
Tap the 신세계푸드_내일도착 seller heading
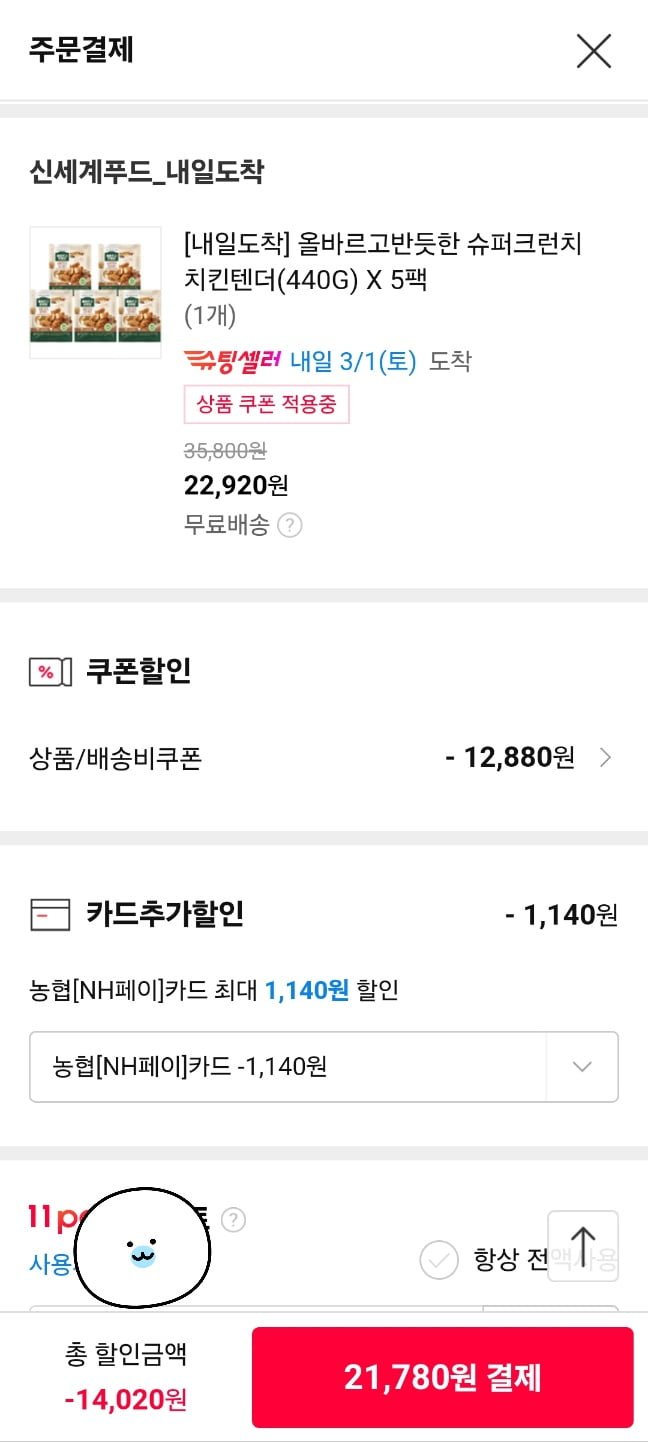pyautogui.click(x=147, y=172)
